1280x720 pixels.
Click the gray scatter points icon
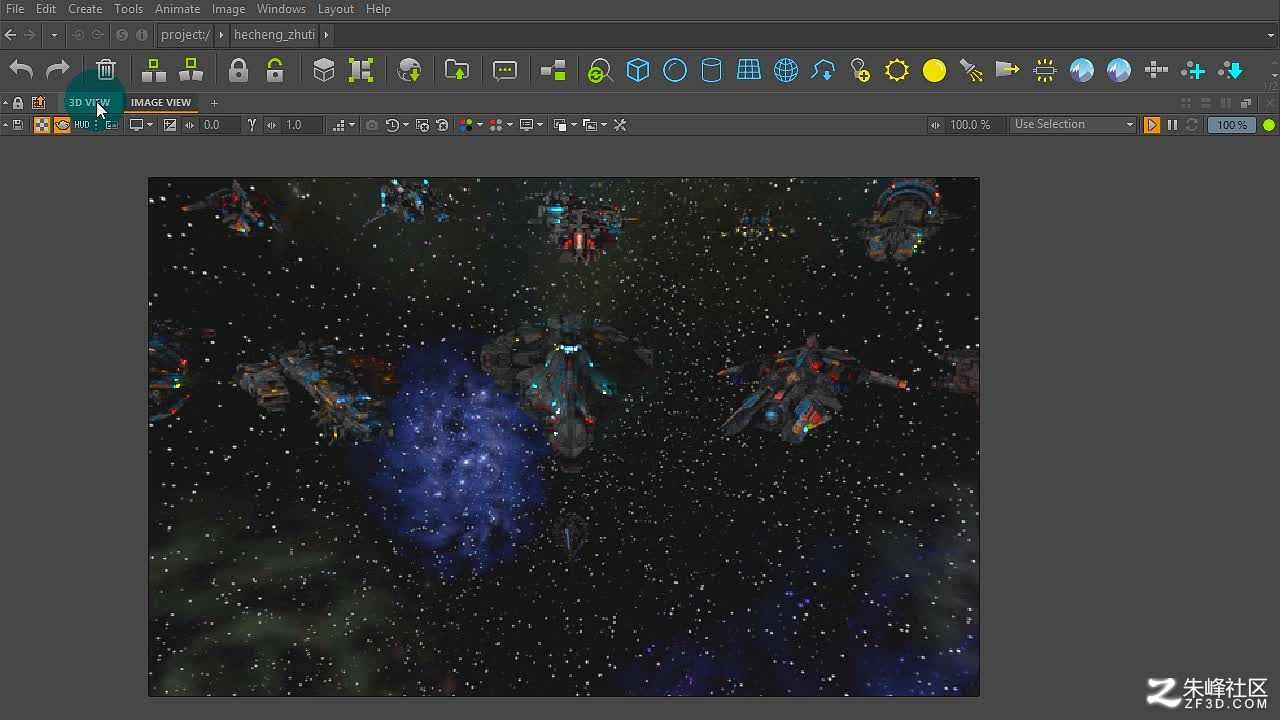(1156, 70)
